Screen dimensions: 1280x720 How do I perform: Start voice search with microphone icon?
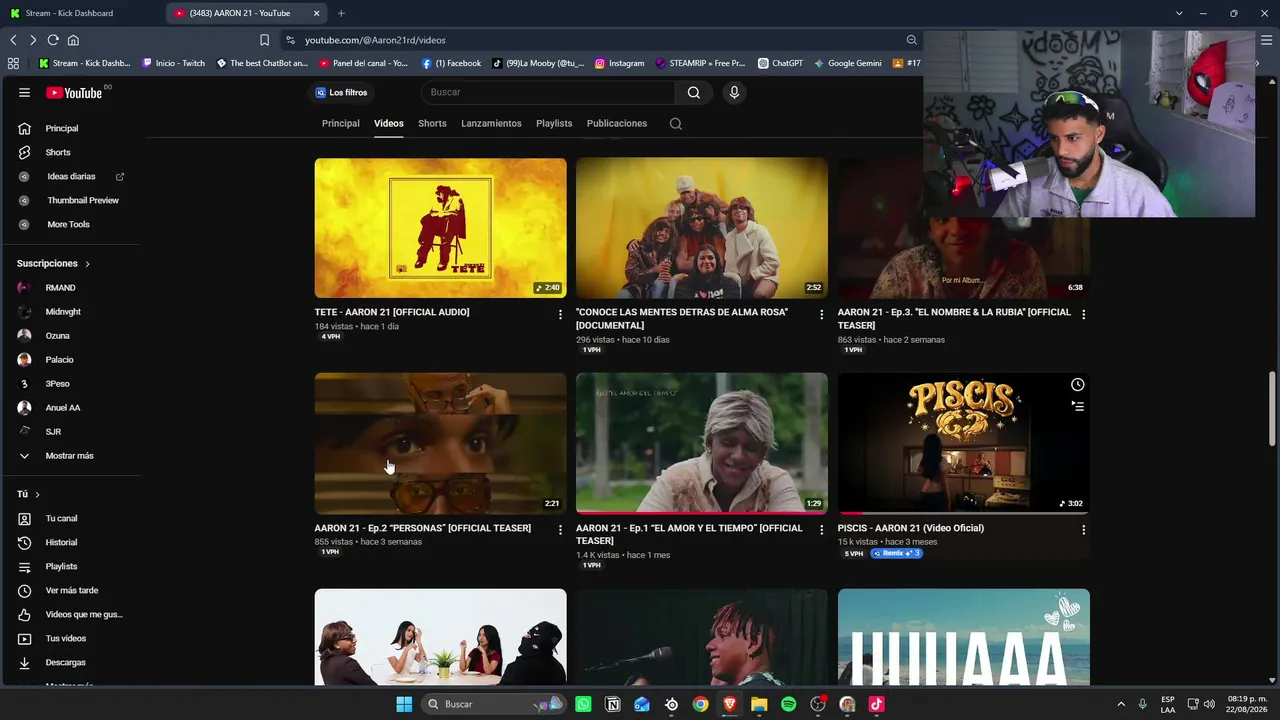coord(734,92)
